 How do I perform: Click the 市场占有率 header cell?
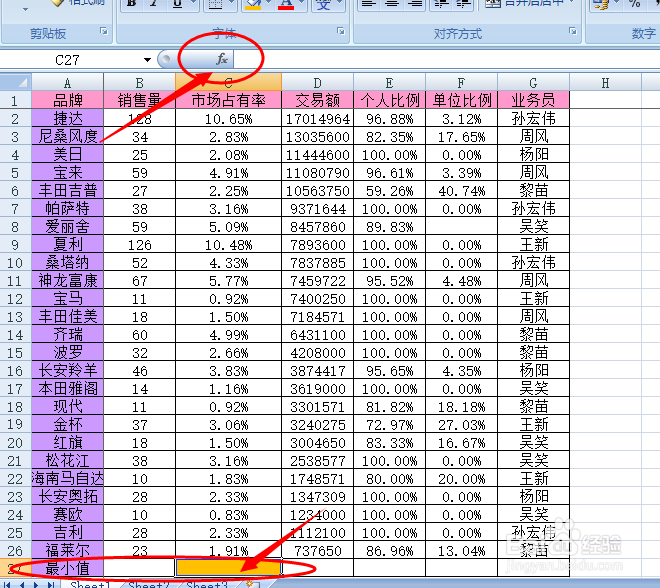click(x=229, y=100)
